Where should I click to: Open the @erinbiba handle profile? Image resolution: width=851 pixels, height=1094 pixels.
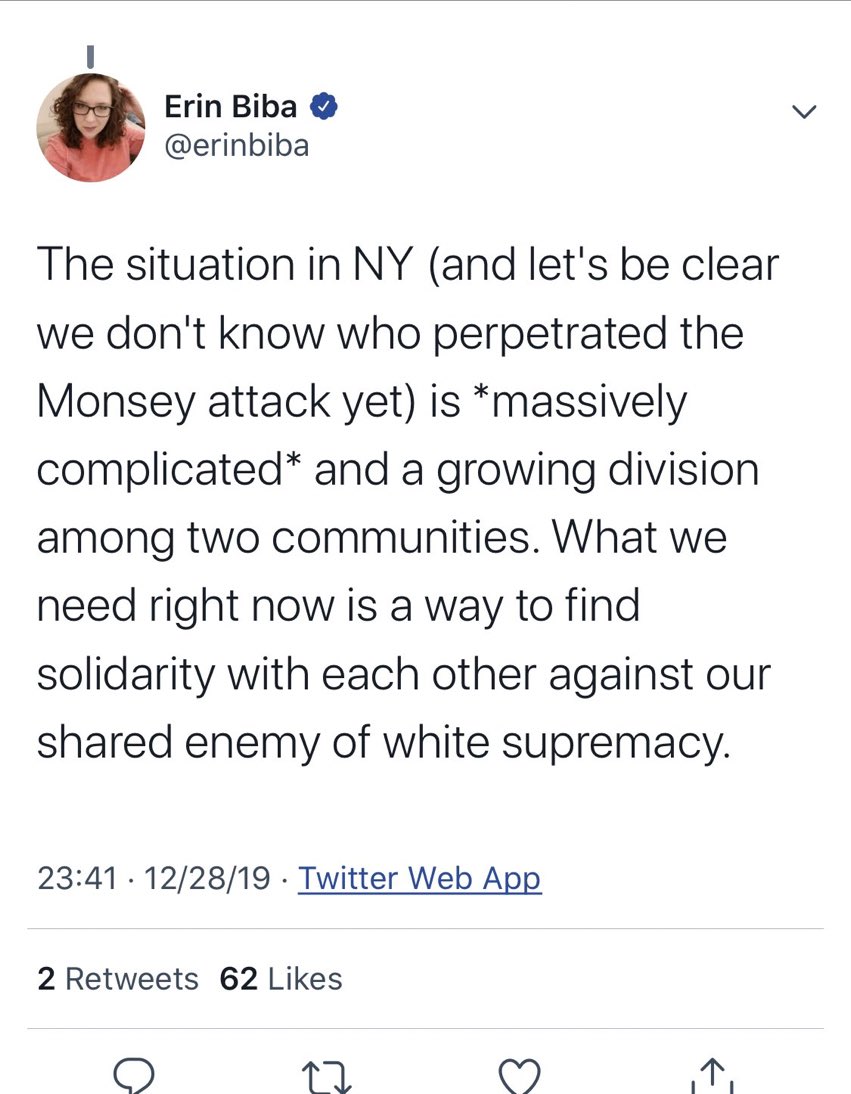pyautogui.click(x=236, y=145)
